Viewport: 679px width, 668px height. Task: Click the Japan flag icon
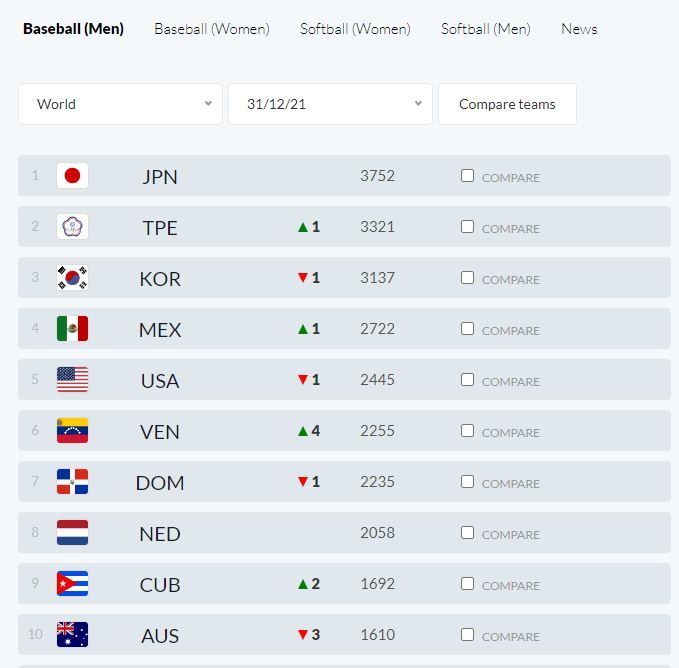coord(72,176)
